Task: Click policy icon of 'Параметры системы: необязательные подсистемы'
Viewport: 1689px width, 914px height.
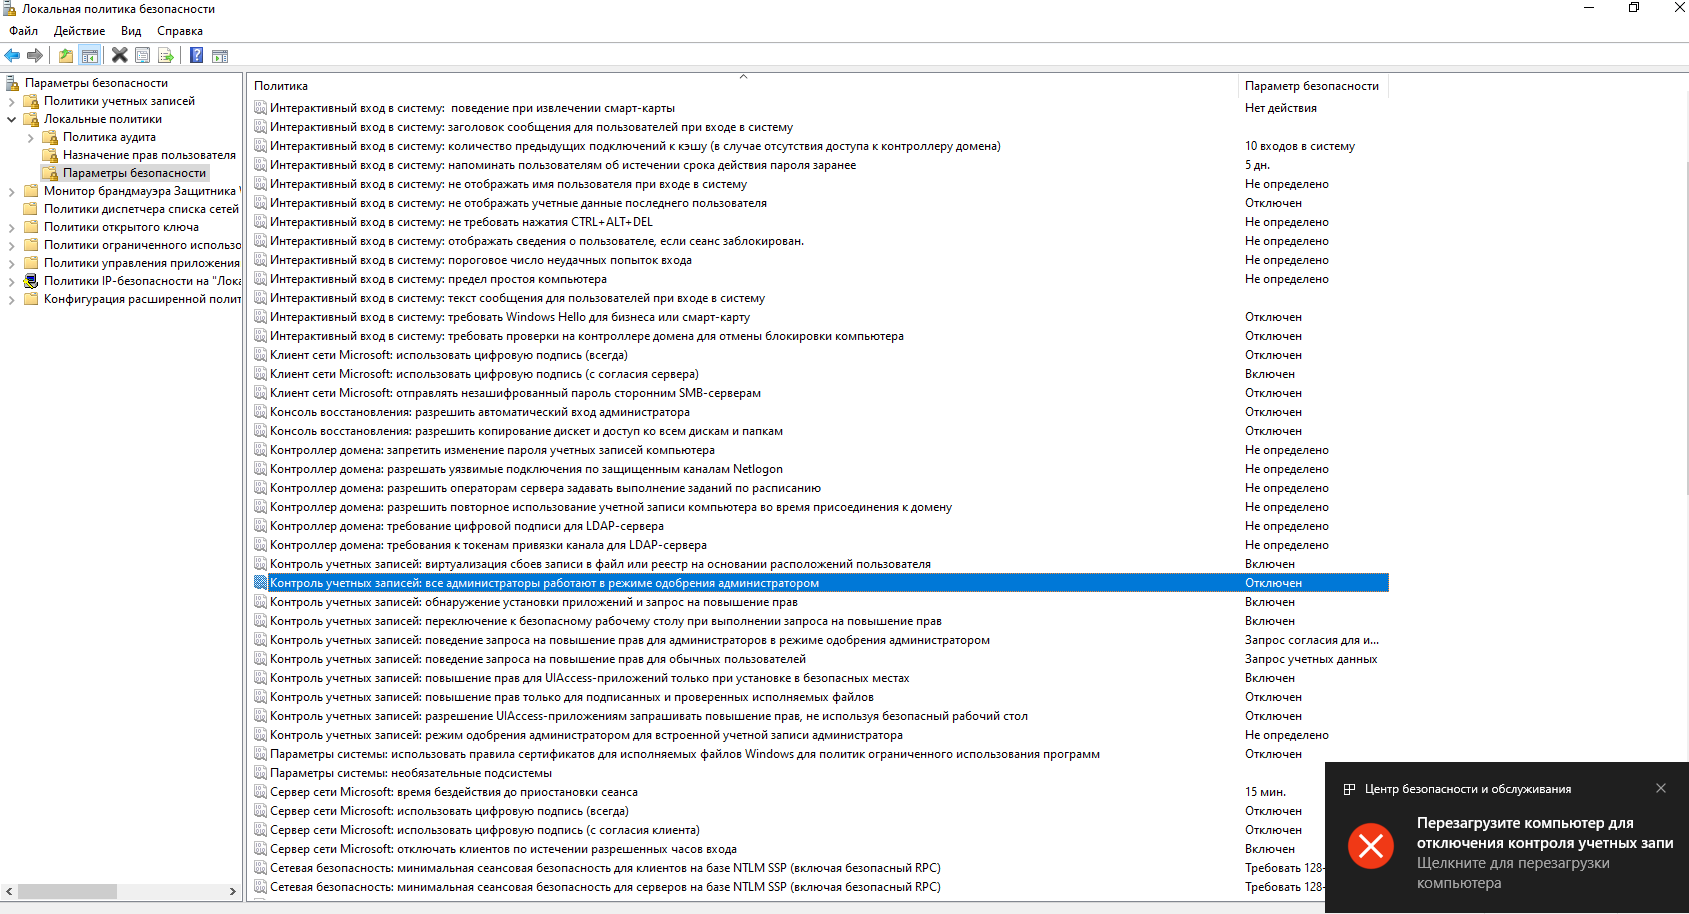Action: (x=260, y=773)
